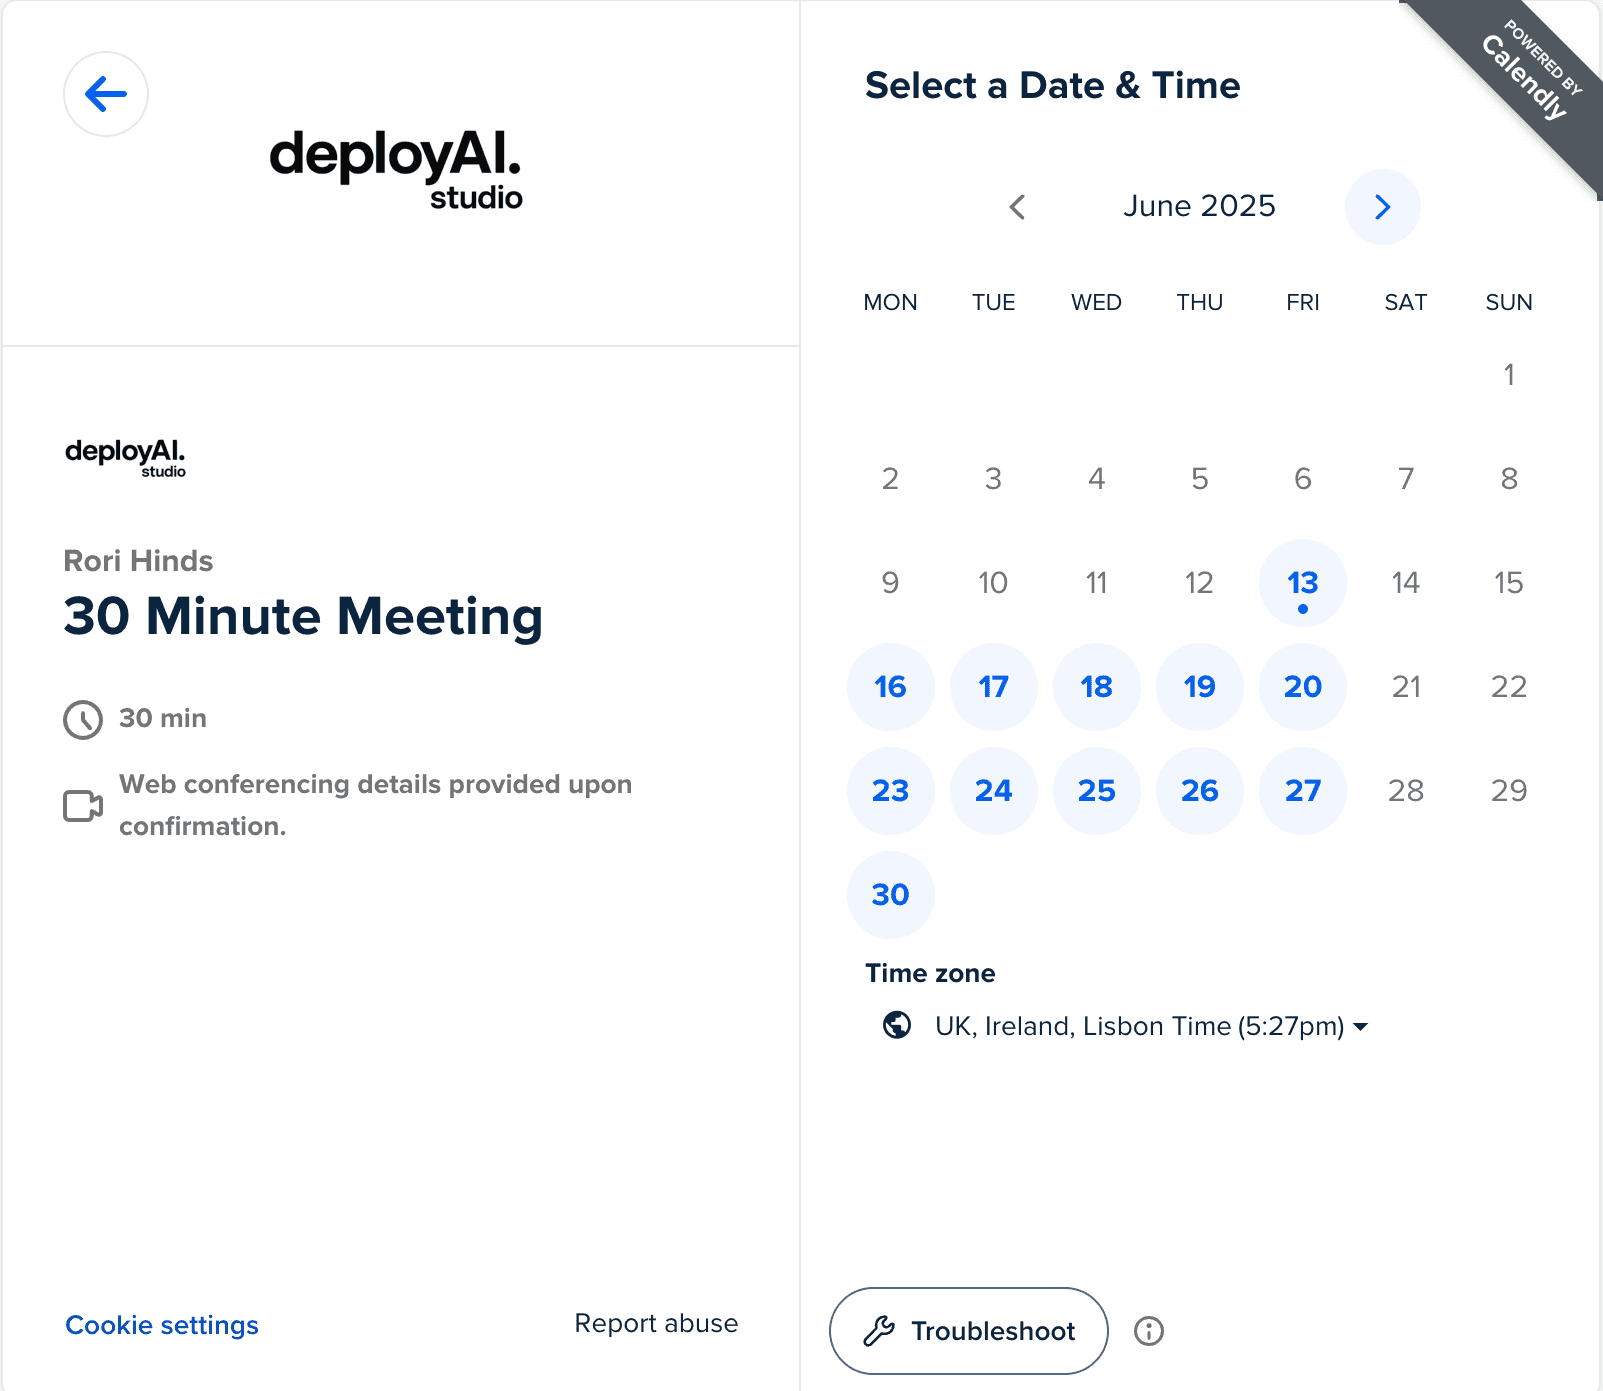
Task: Select June 30 on the calendar
Action: [x=890, y=895]
